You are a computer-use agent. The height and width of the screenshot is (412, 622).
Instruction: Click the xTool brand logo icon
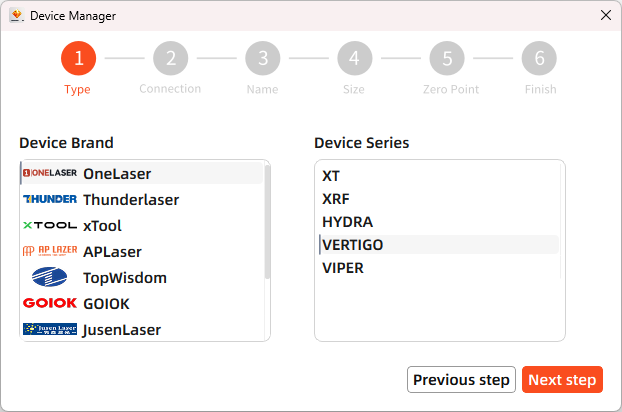click(x=50, y=225)
